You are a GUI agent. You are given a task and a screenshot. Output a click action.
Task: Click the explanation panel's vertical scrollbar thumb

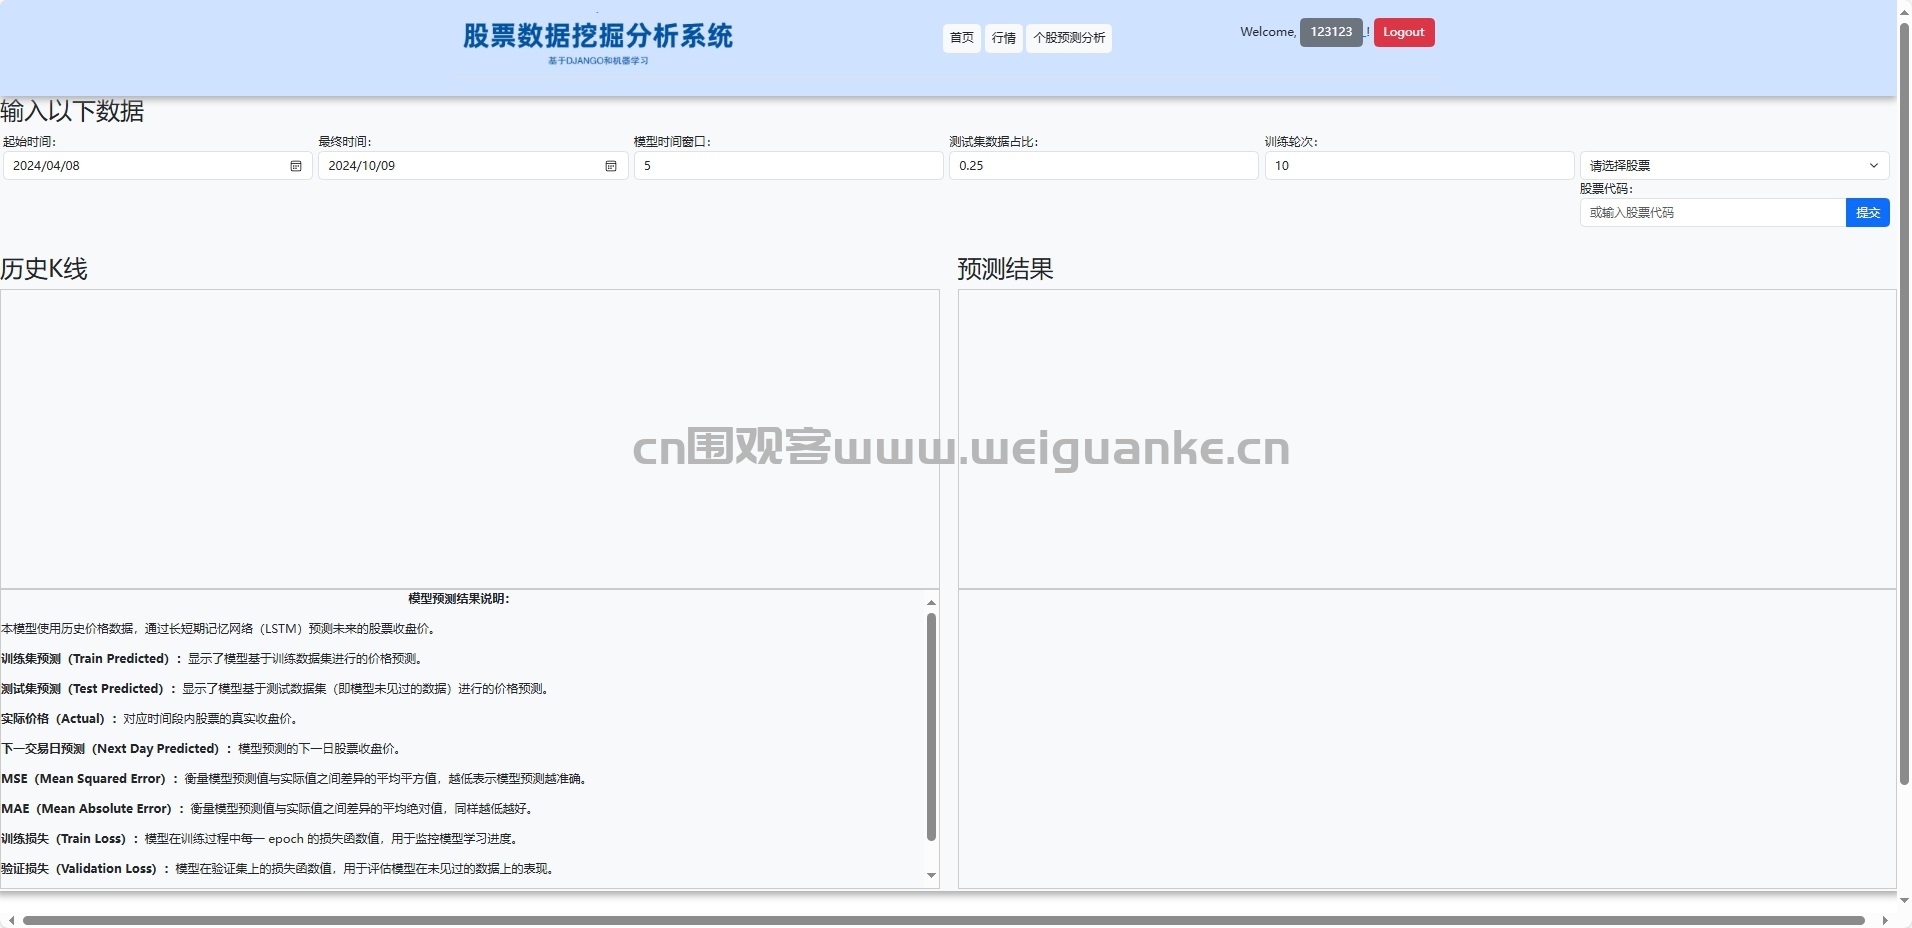click(931, 727)
